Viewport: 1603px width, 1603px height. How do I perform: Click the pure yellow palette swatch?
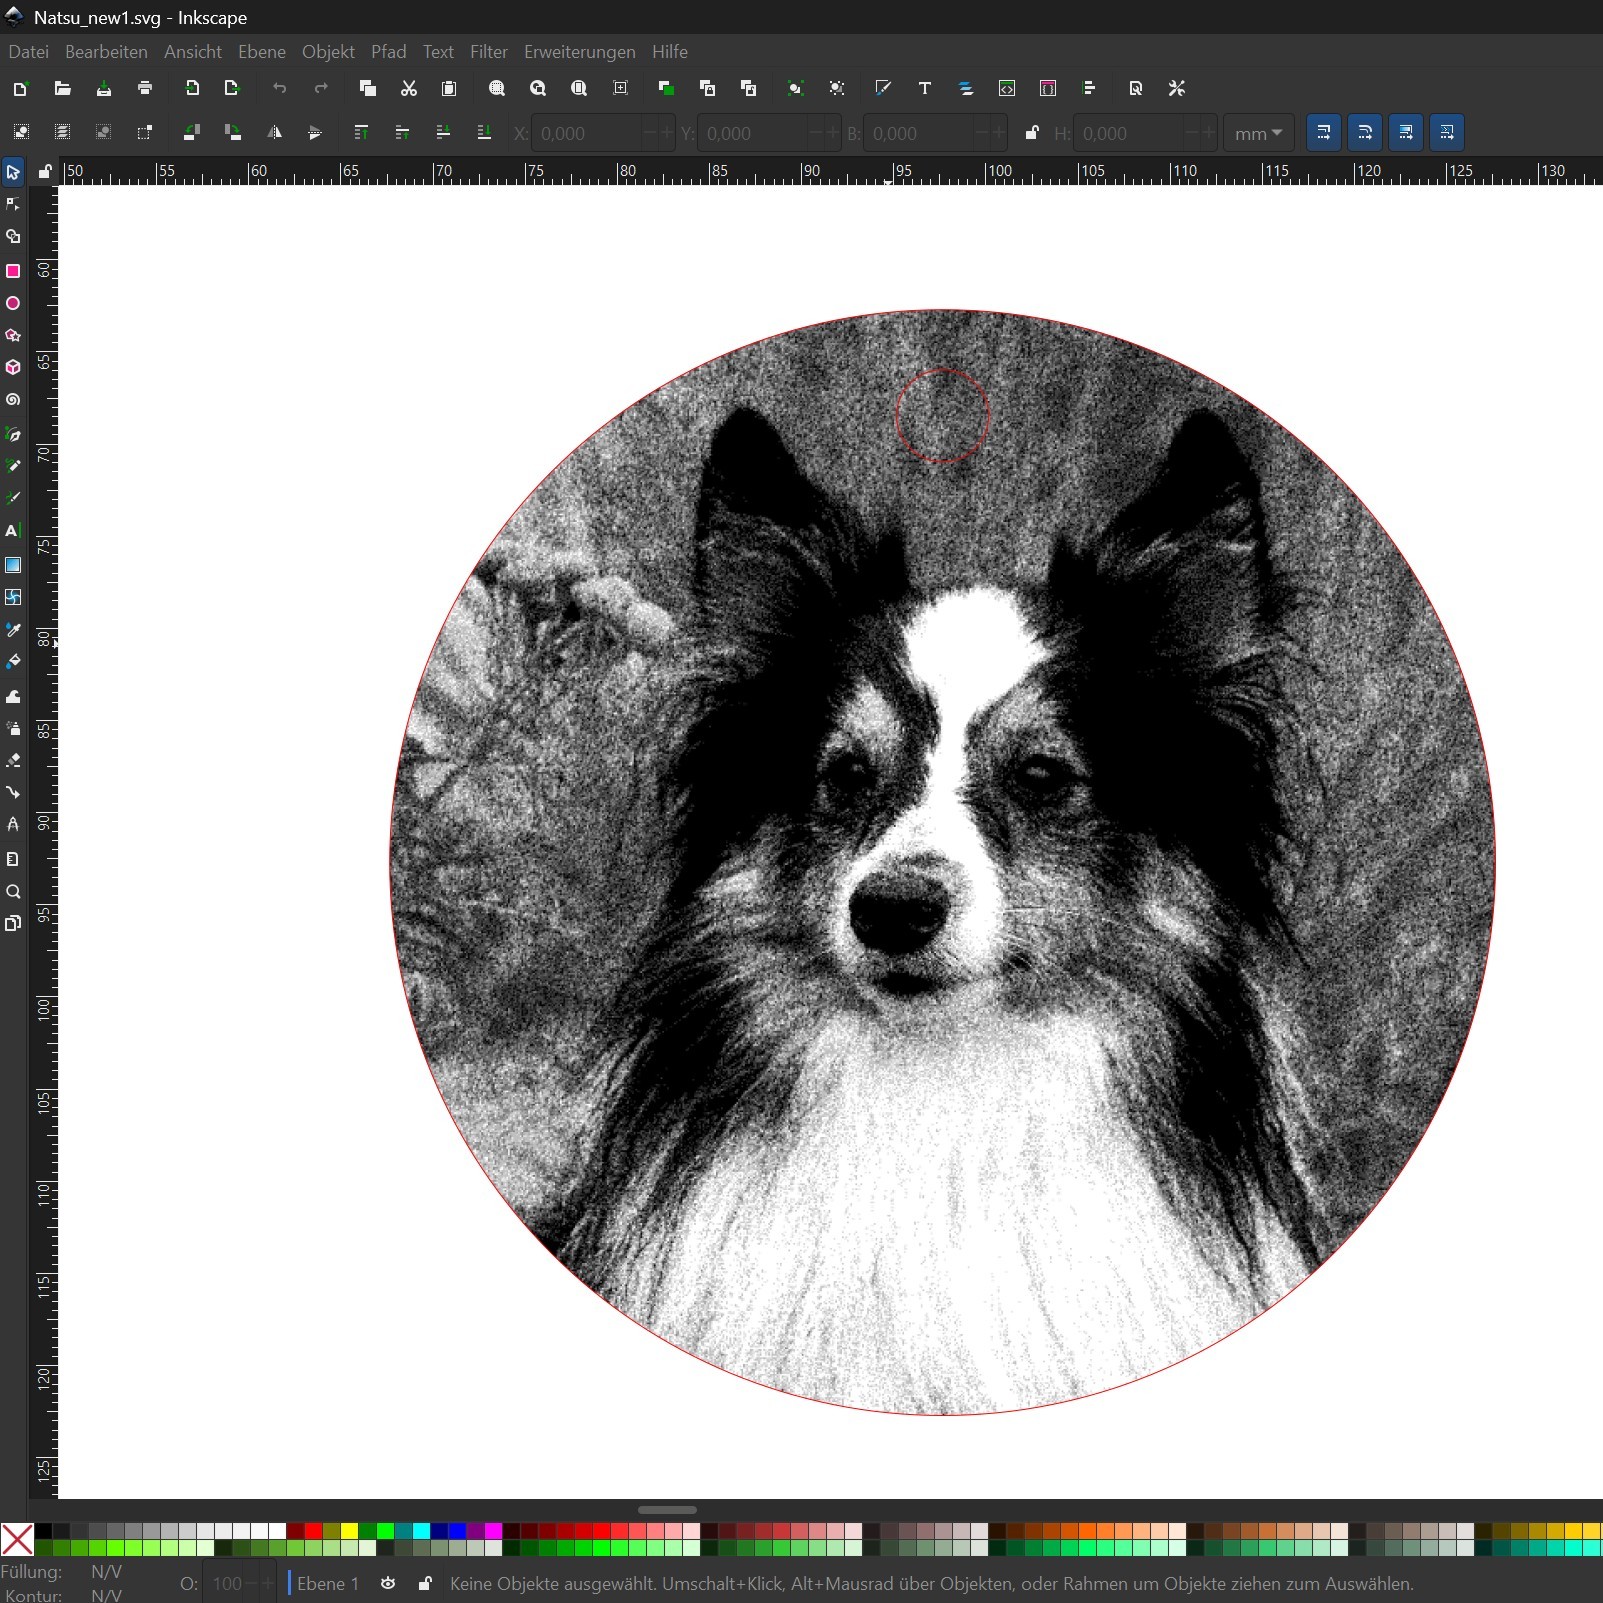[x=349, y=1531]
